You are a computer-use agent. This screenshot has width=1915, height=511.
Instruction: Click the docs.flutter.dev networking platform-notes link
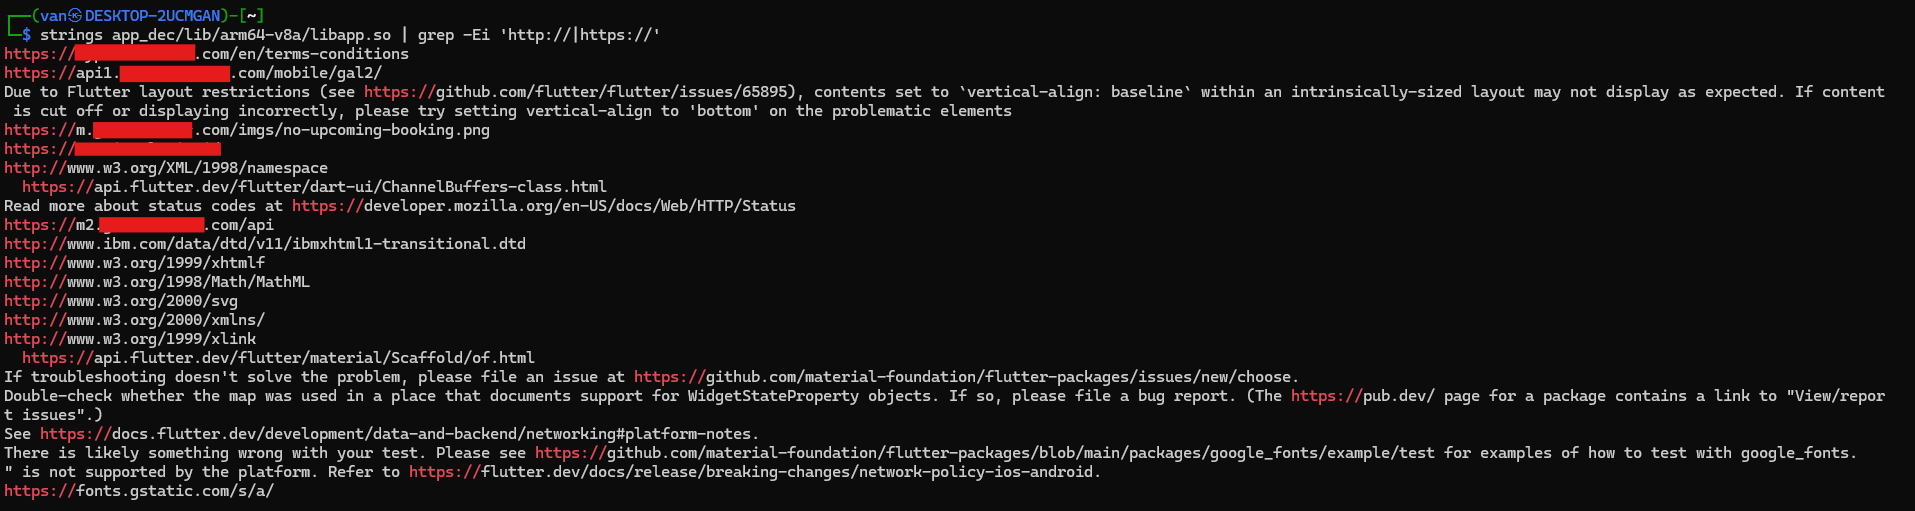[x=397, y=434]
